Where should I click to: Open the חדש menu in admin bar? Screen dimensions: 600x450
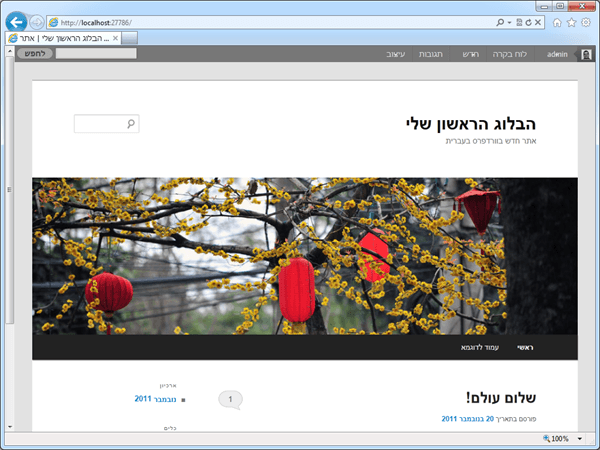click(x=470, y=54)
